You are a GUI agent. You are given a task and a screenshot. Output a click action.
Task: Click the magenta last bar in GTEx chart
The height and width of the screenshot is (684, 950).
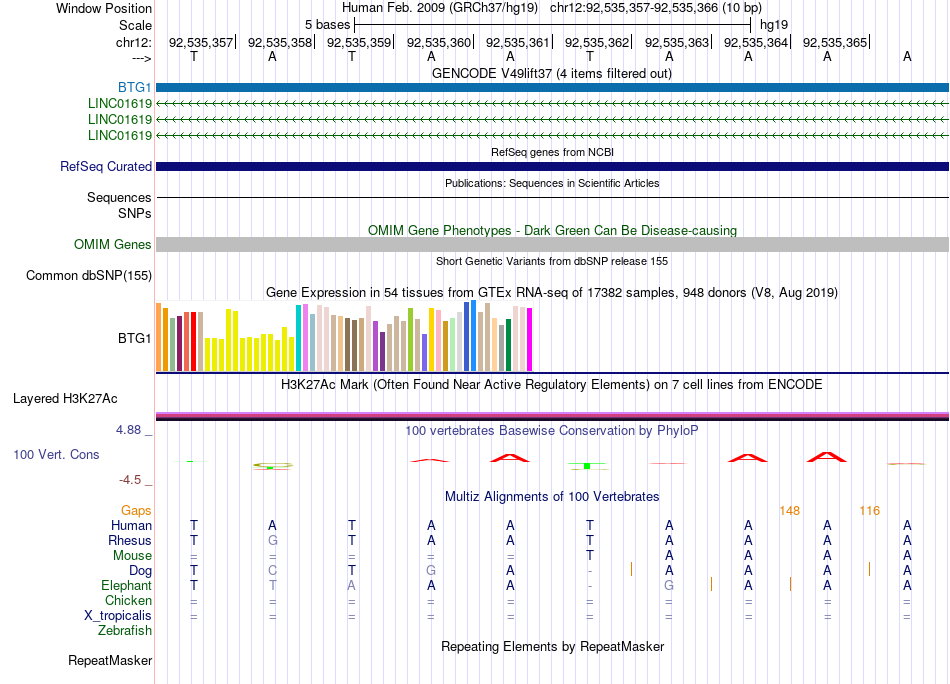click(x=529, y=339)
